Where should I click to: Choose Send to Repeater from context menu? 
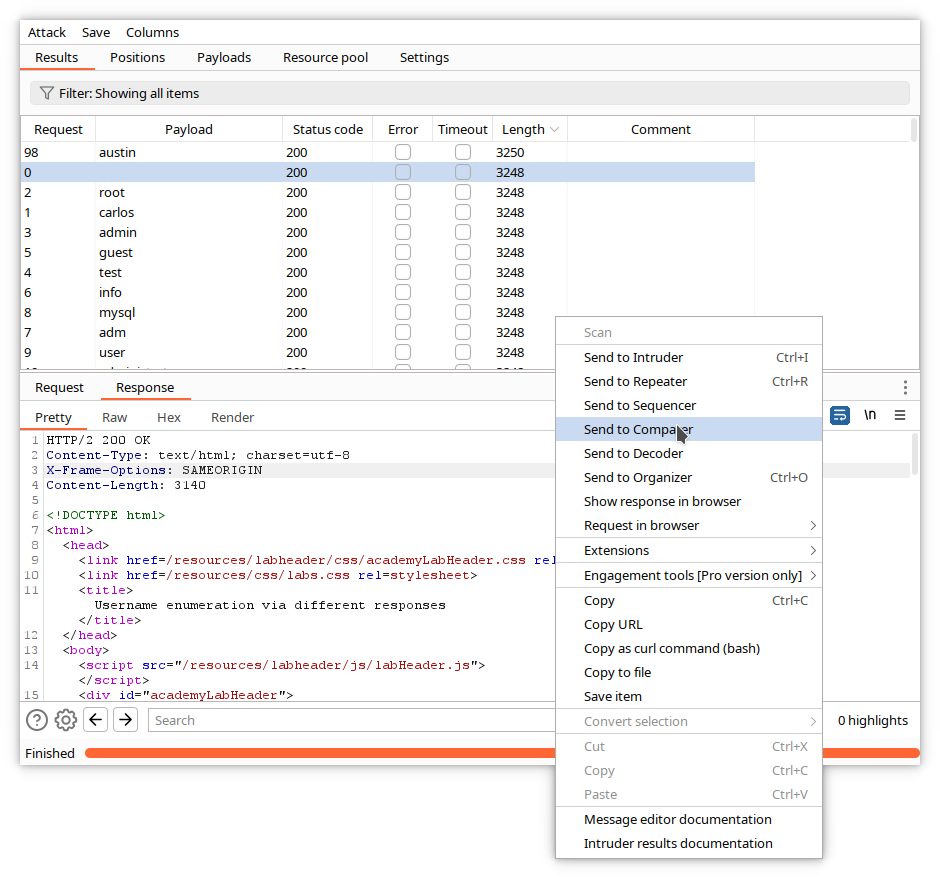636,382
